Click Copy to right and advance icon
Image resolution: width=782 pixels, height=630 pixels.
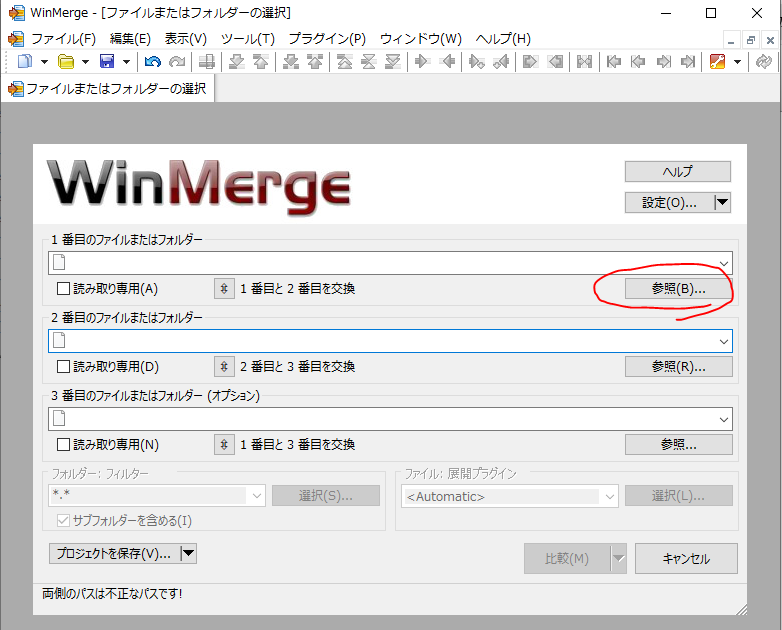click(476, 62)
